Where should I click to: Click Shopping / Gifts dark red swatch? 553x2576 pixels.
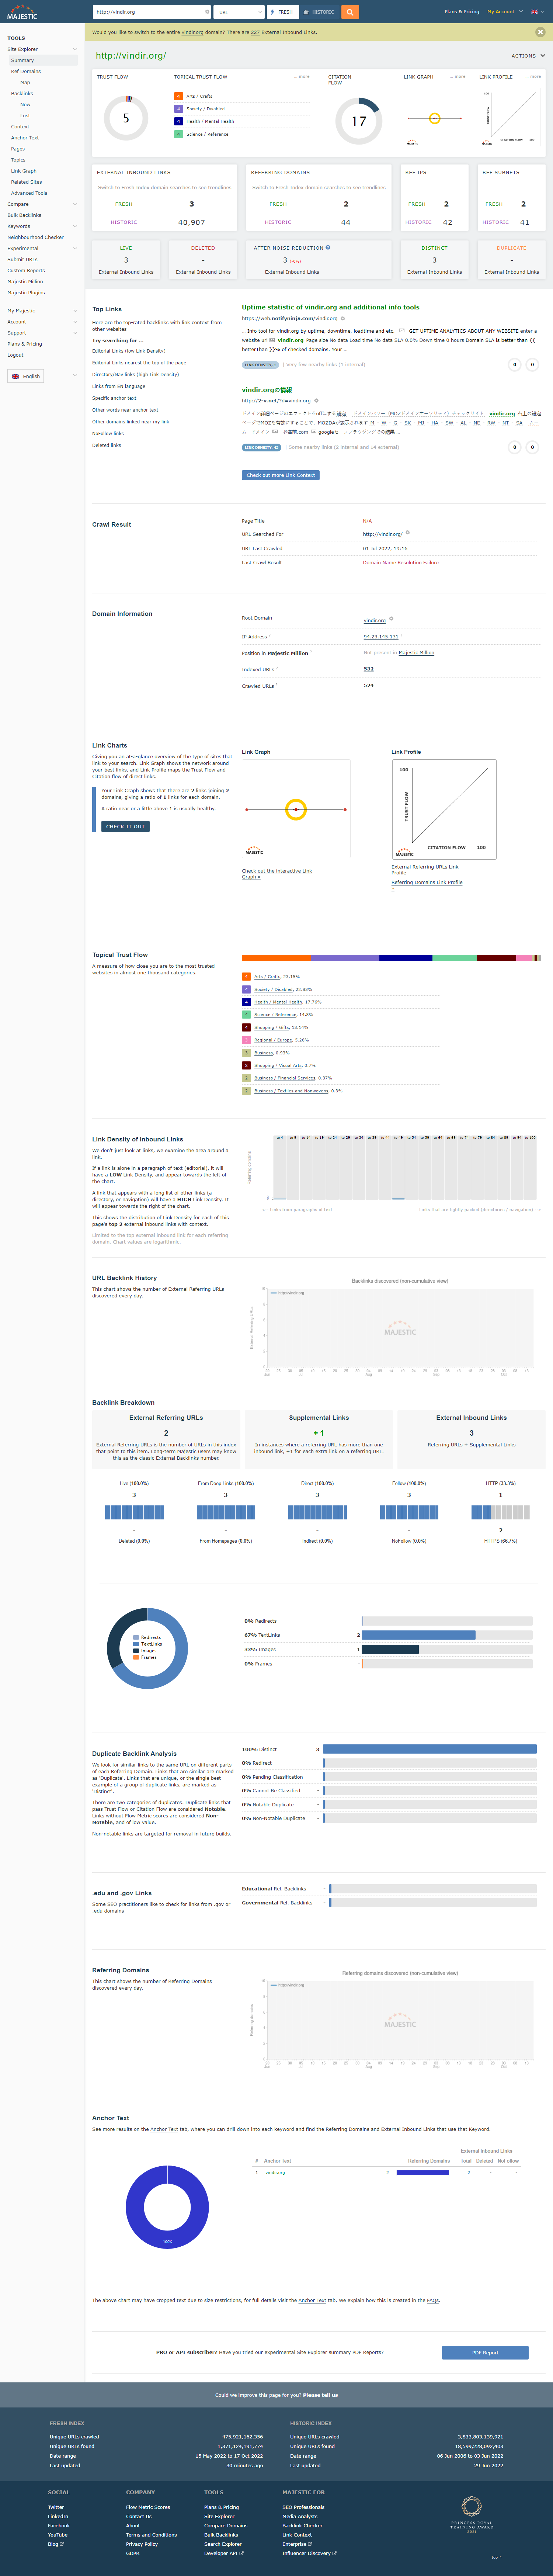pos(246,1027)
